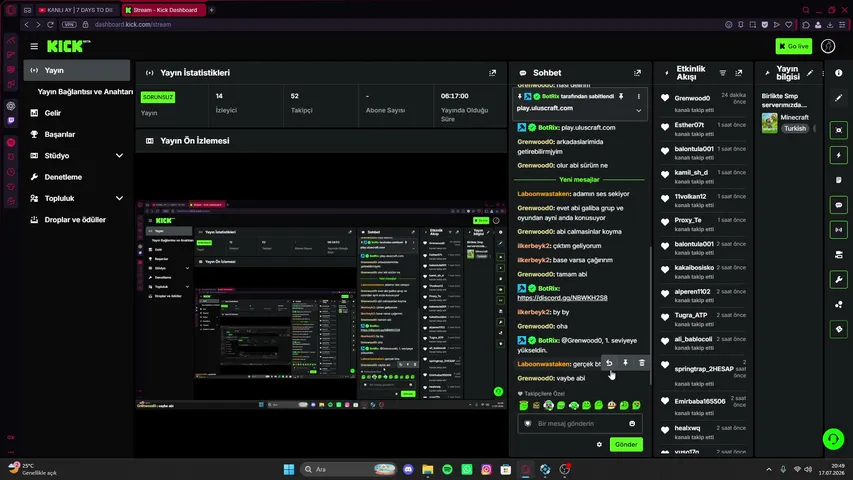The height and width of the screenshot is (480, 853).
Task: Pin Laboonwastaken's chat message
Action: coord(626,363)
